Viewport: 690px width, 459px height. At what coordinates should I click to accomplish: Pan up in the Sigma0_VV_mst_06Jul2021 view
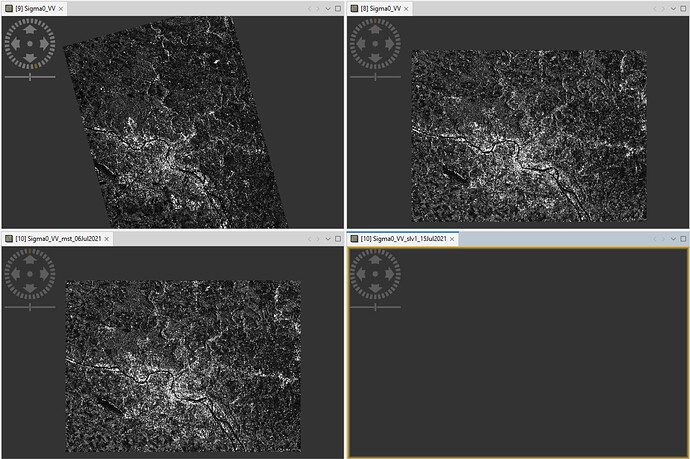click(30, 260)
